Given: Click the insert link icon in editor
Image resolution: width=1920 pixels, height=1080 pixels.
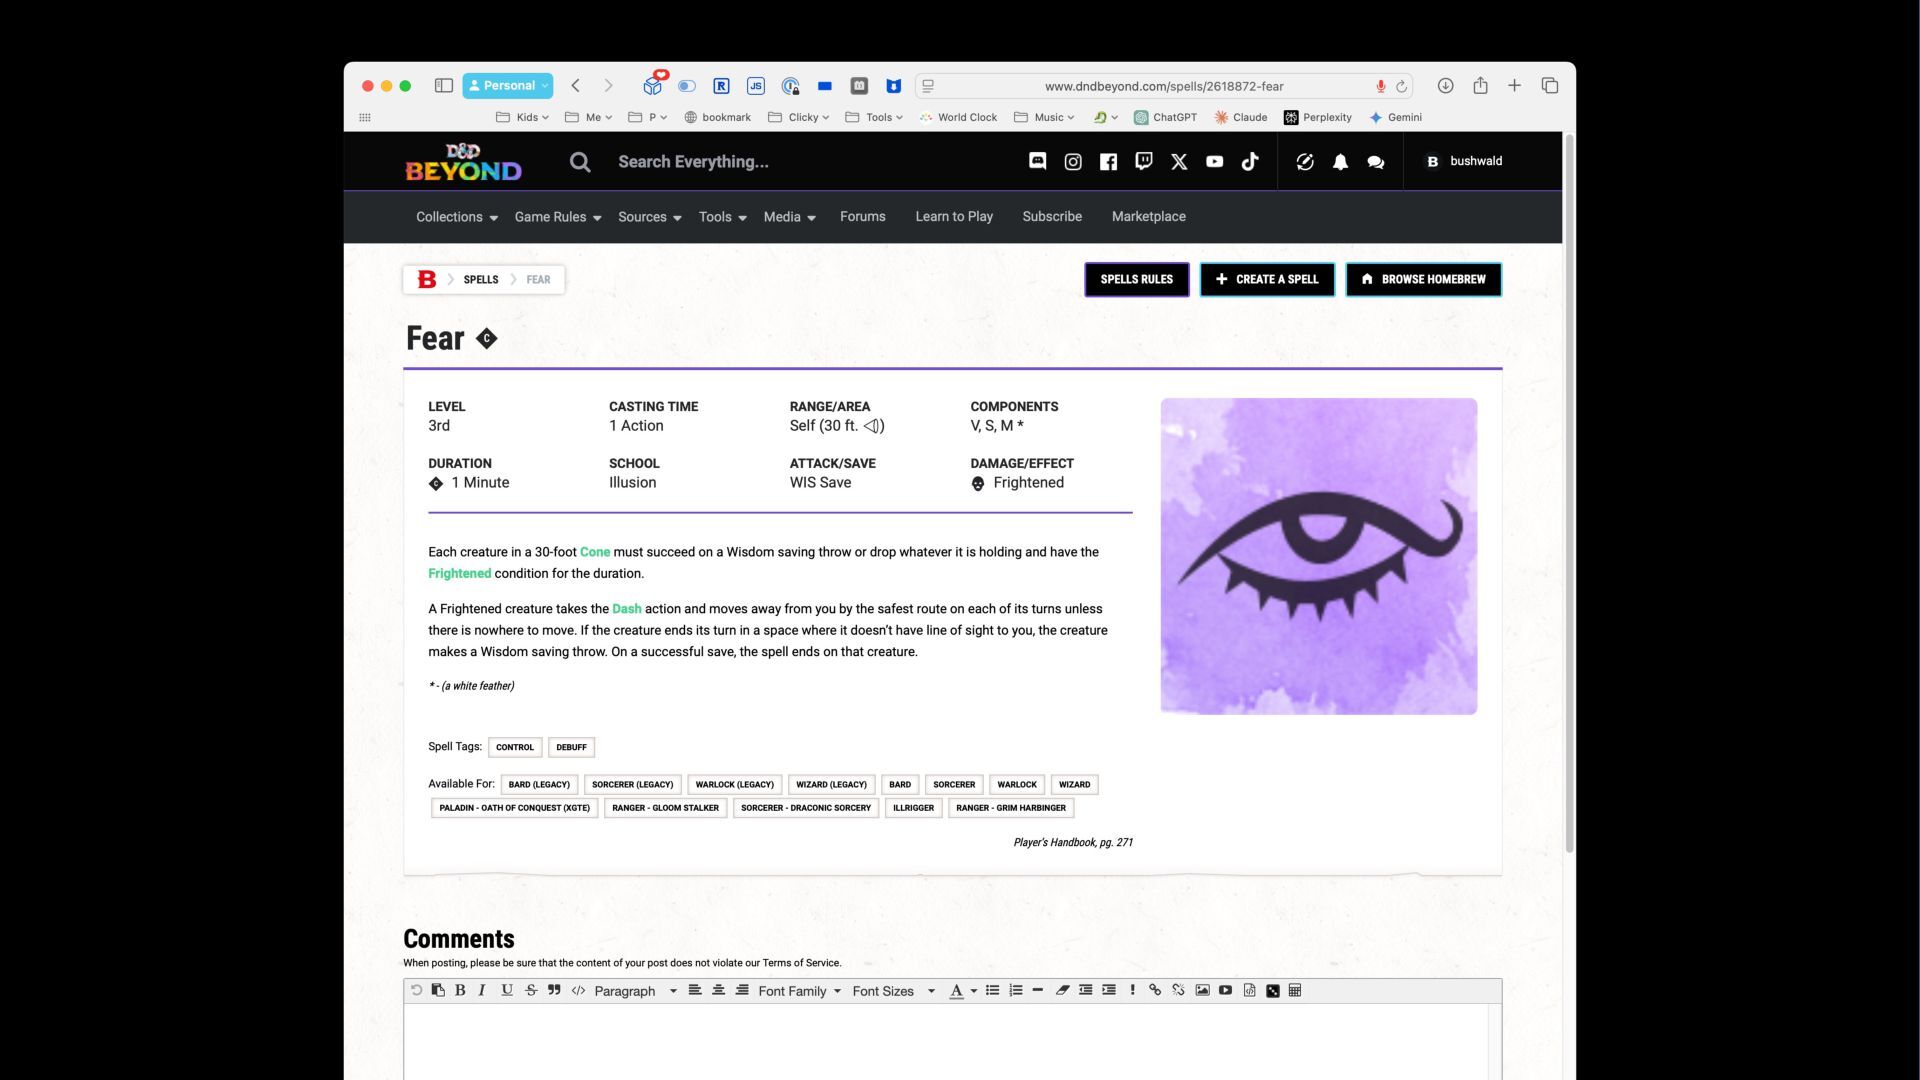Looking at the screenshot, I should (1155, 990).
